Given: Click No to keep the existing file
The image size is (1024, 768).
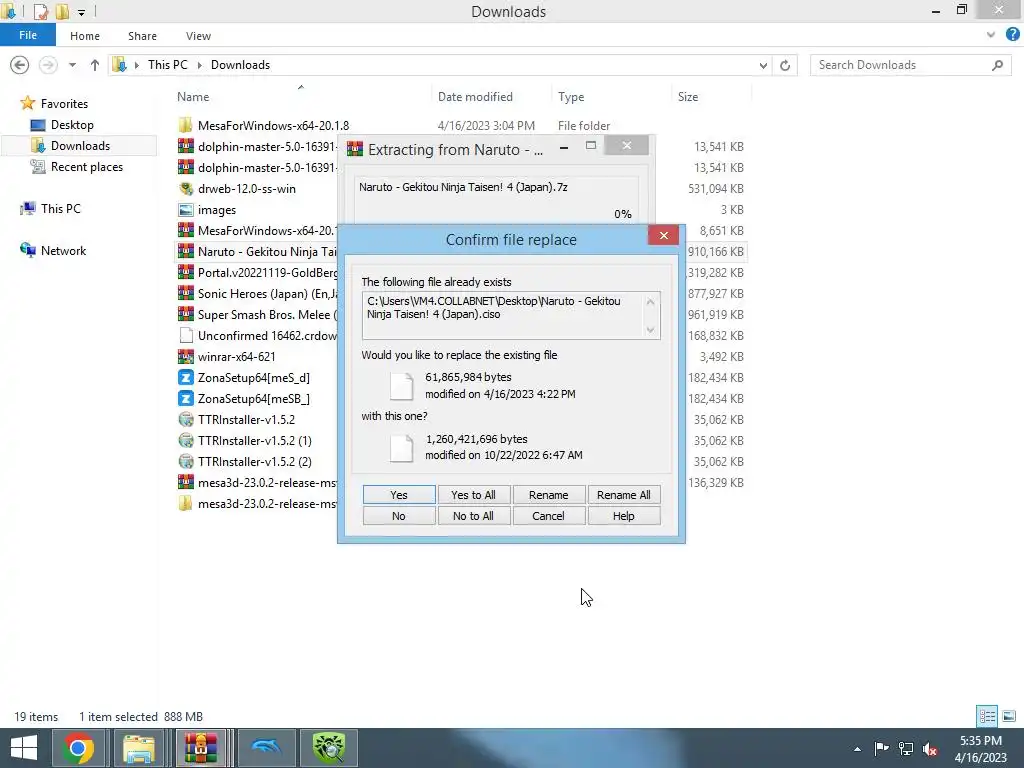Looking at the screenshot, I should tap(398, 516).
